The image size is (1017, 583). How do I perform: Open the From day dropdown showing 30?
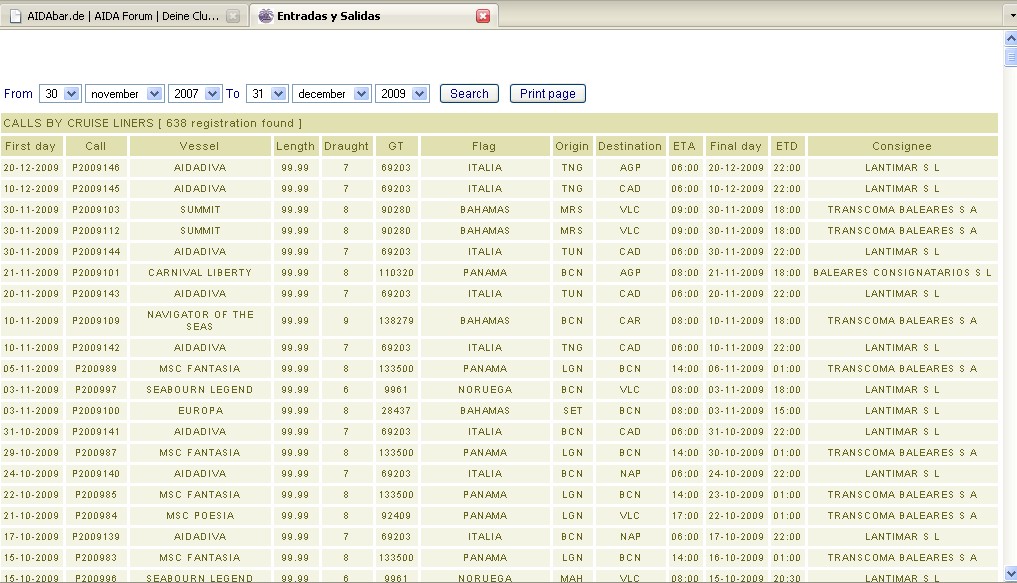[60, 94]
